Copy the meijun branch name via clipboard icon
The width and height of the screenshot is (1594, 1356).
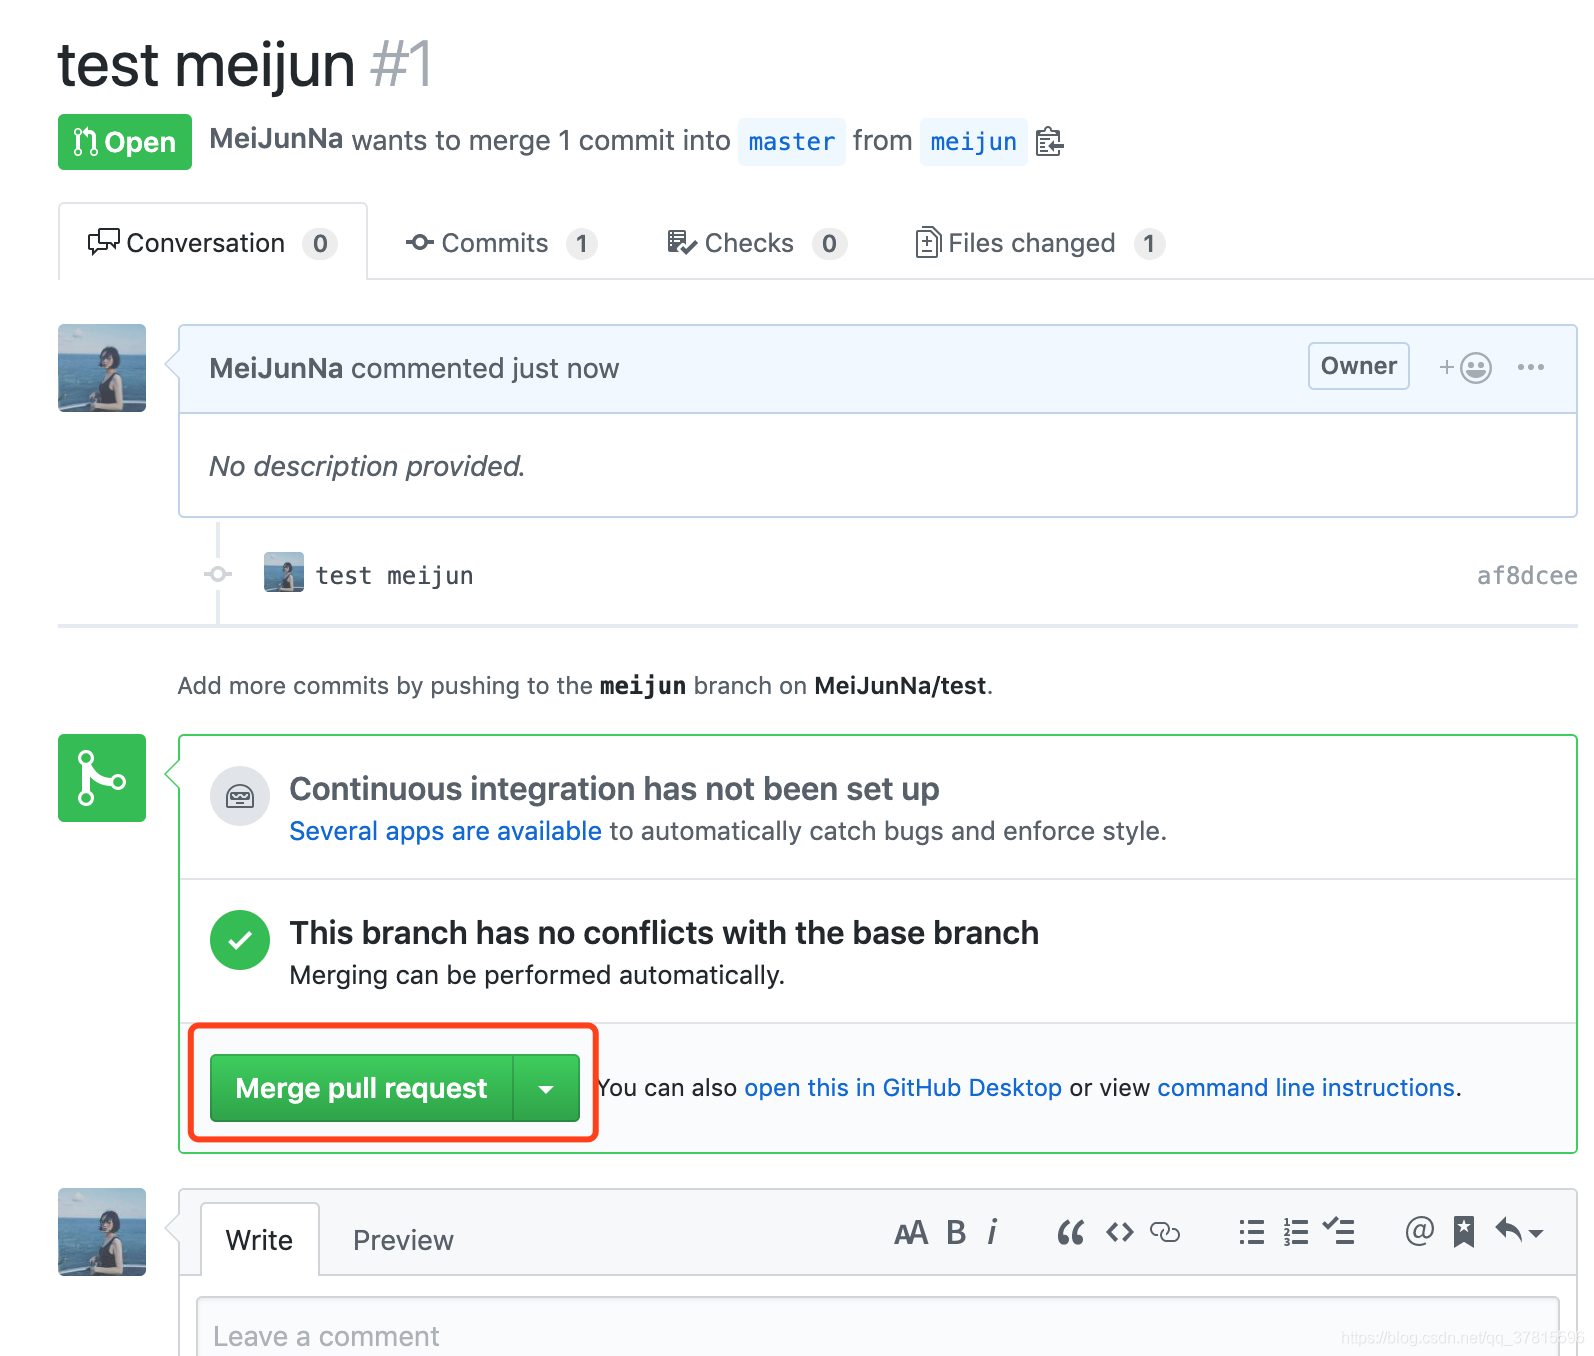(x=1049, y=142)
